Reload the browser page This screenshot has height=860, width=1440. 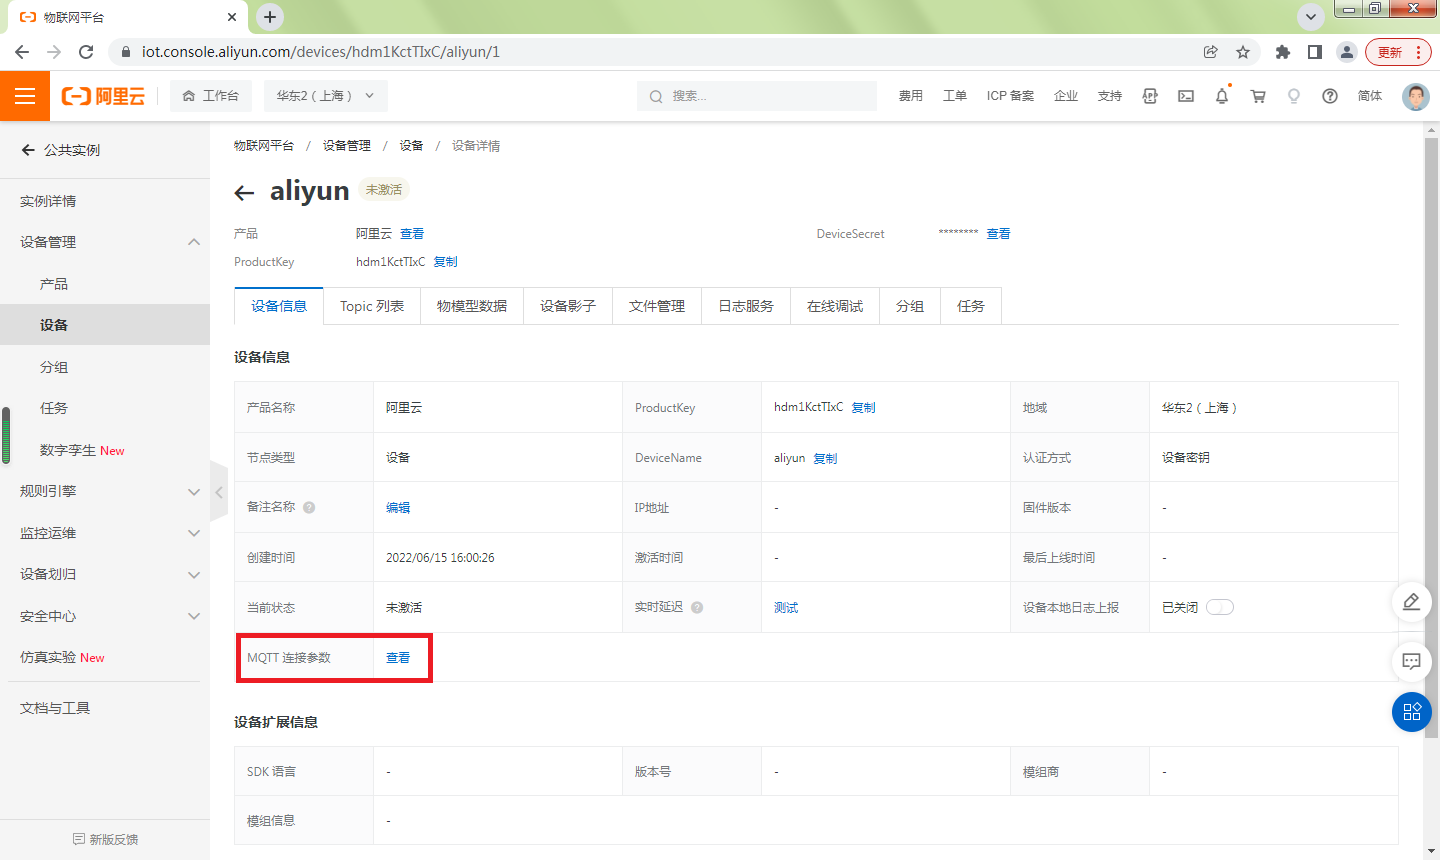tap(86, 52)
